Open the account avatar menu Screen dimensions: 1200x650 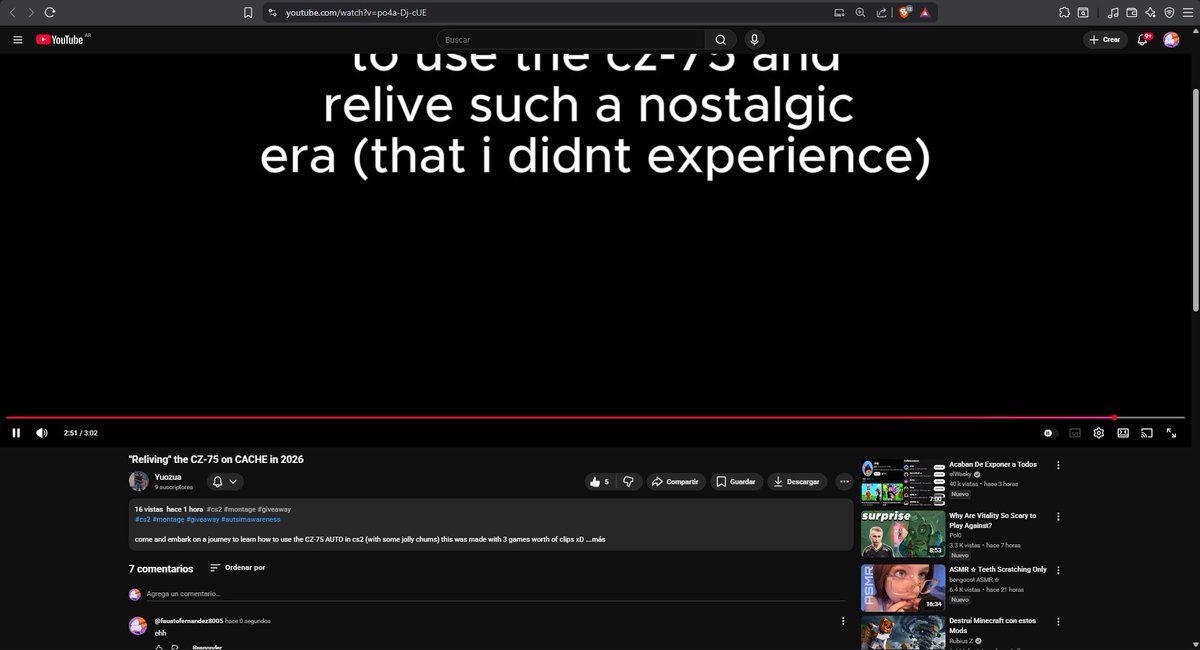point(1171,39)
